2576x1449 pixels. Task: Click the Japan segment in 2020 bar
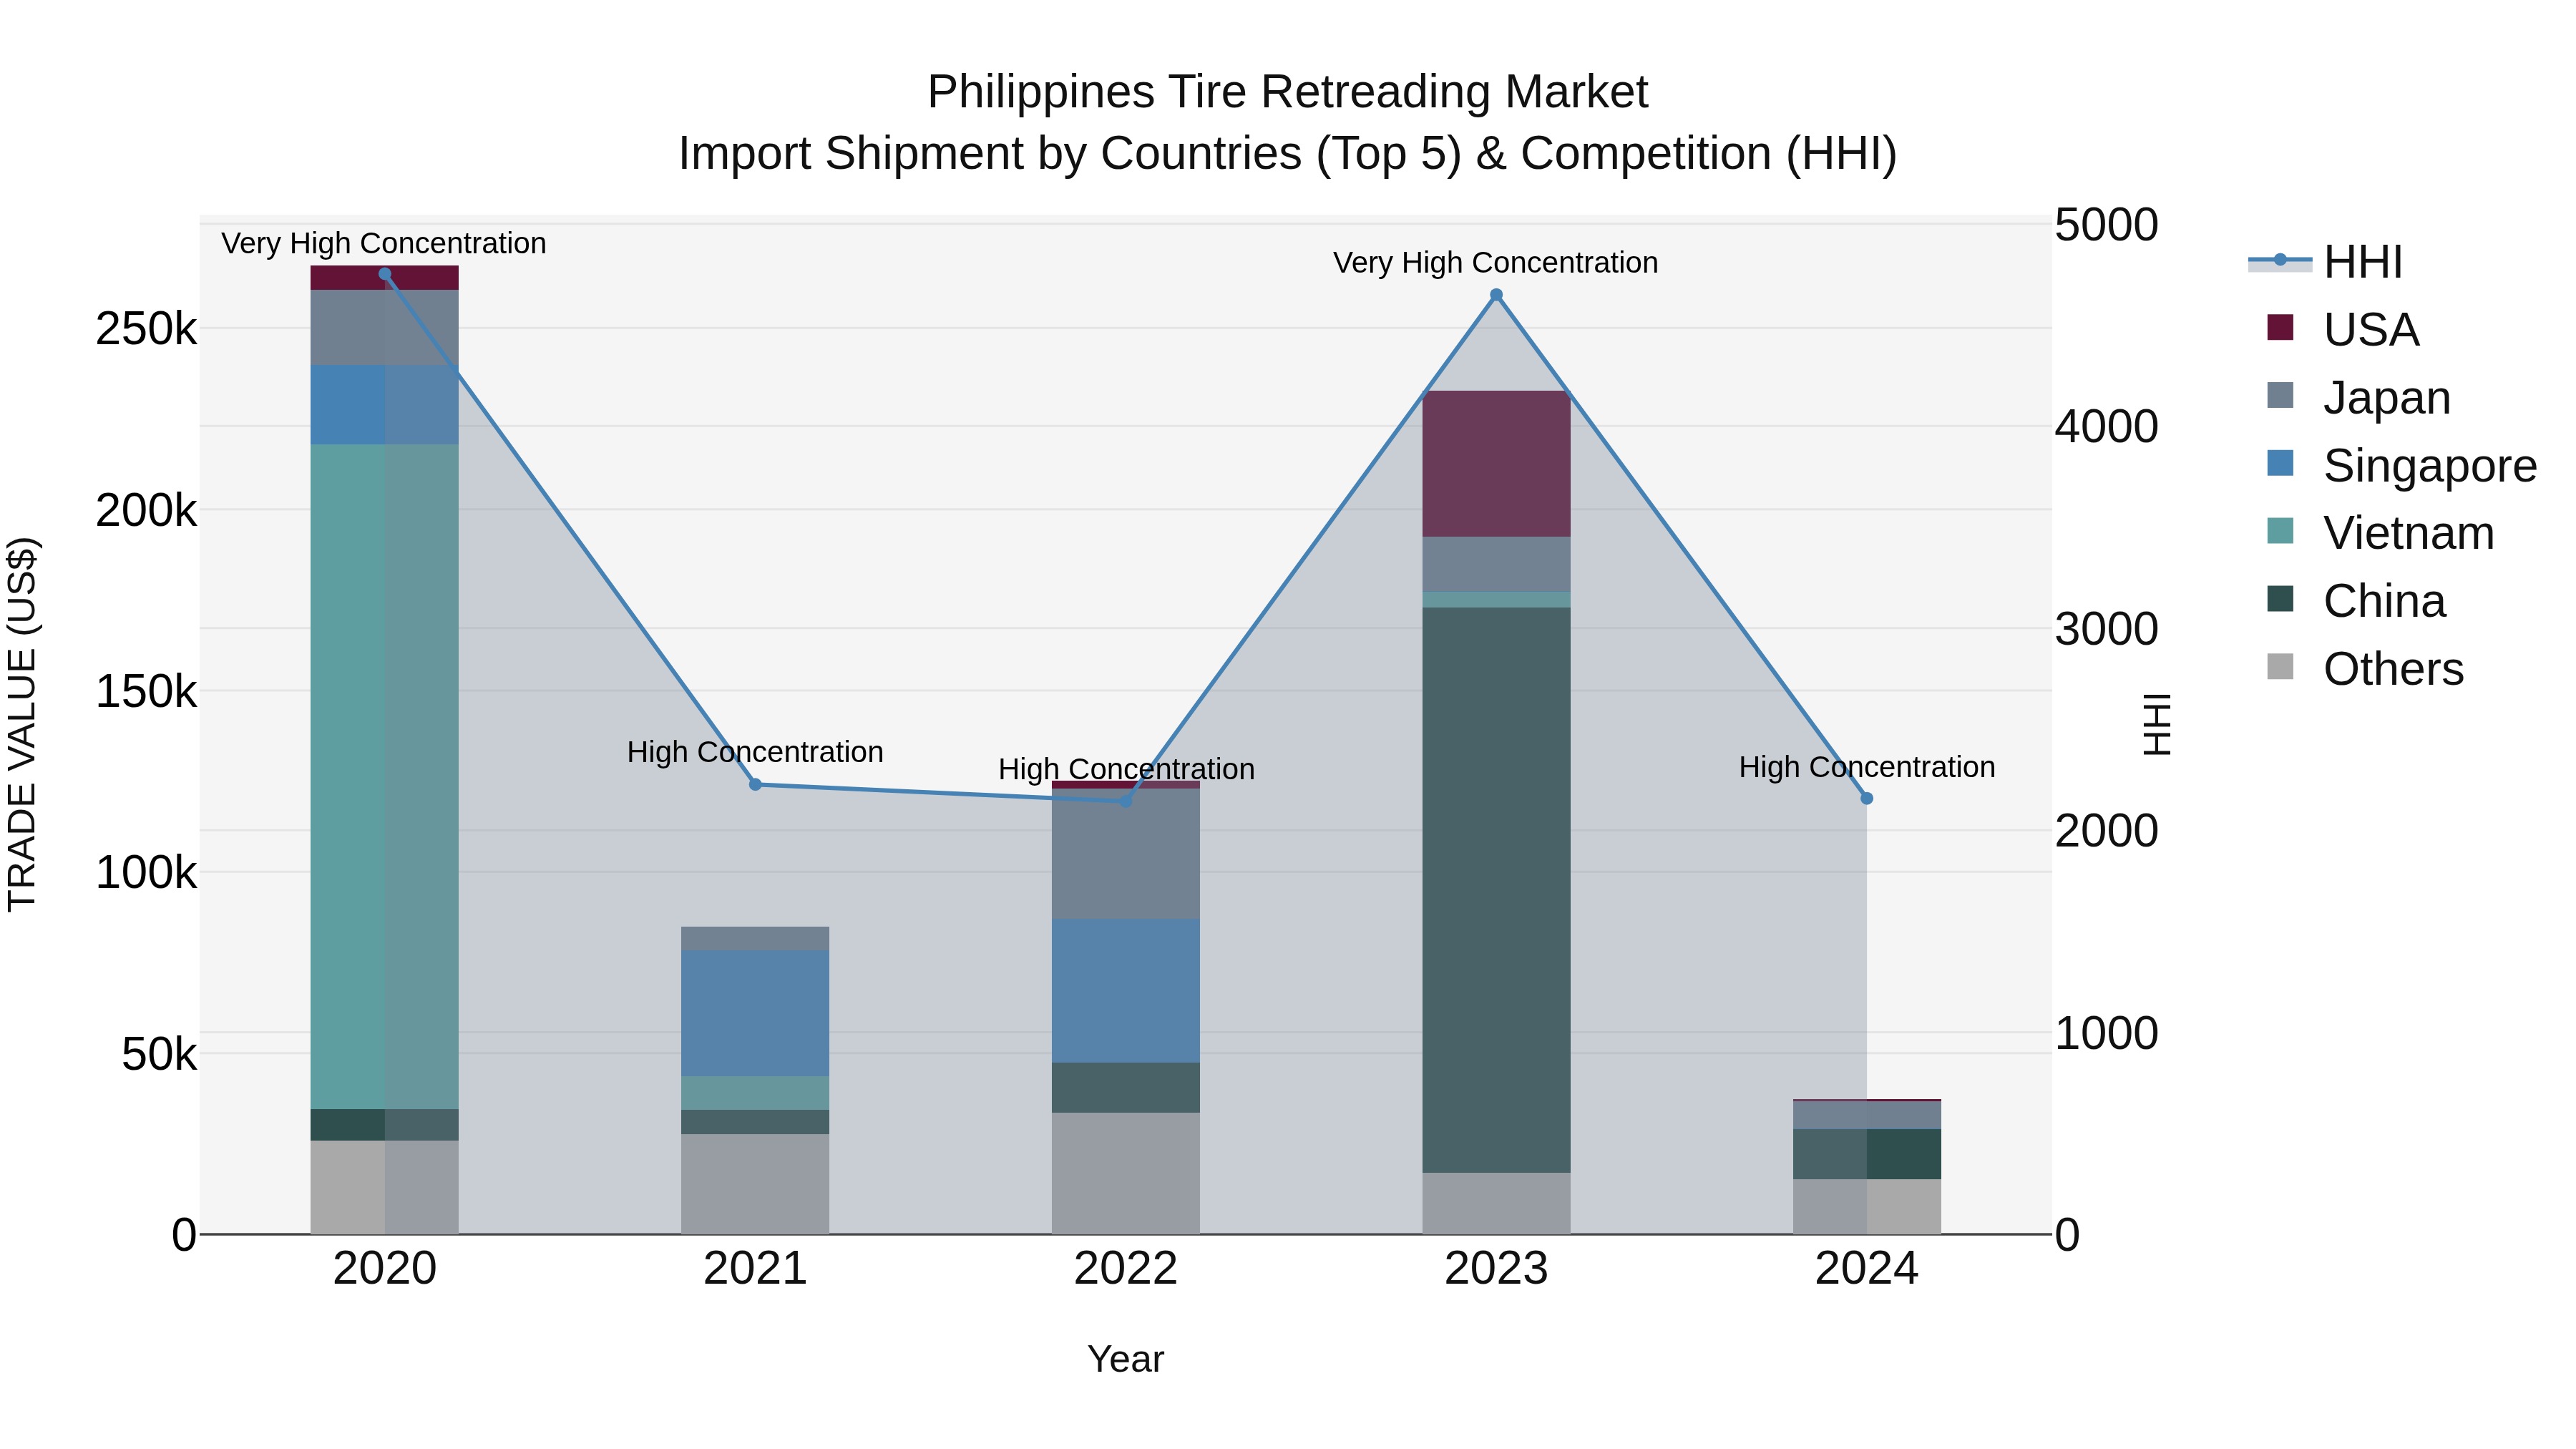385,328
